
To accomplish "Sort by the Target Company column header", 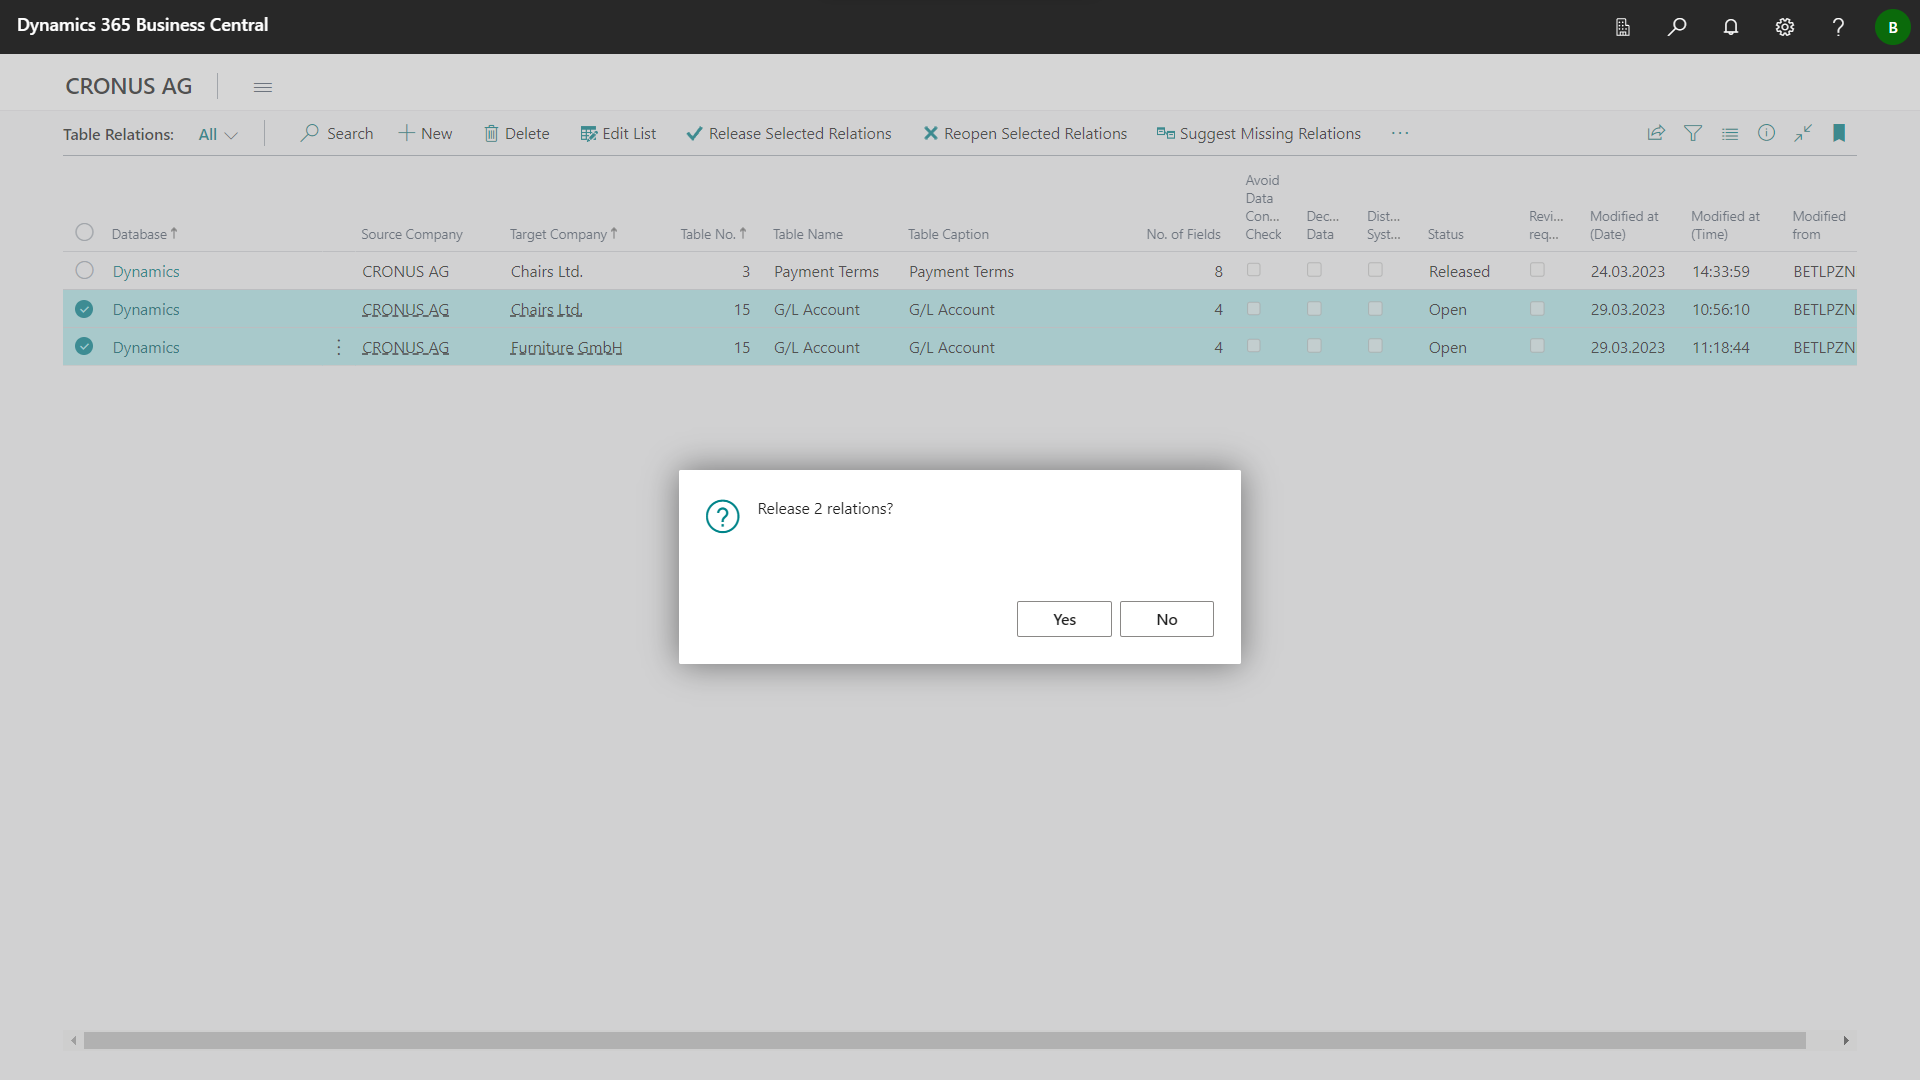I will [x=563, y=234].
